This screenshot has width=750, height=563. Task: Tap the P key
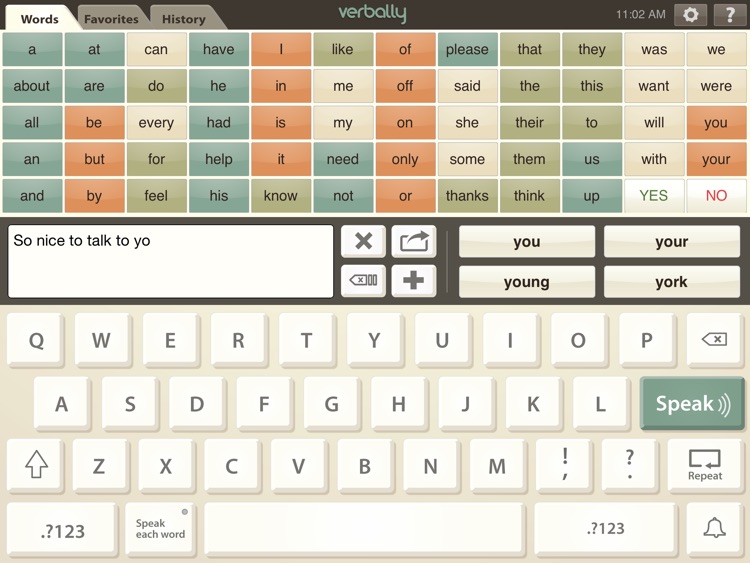647,340
